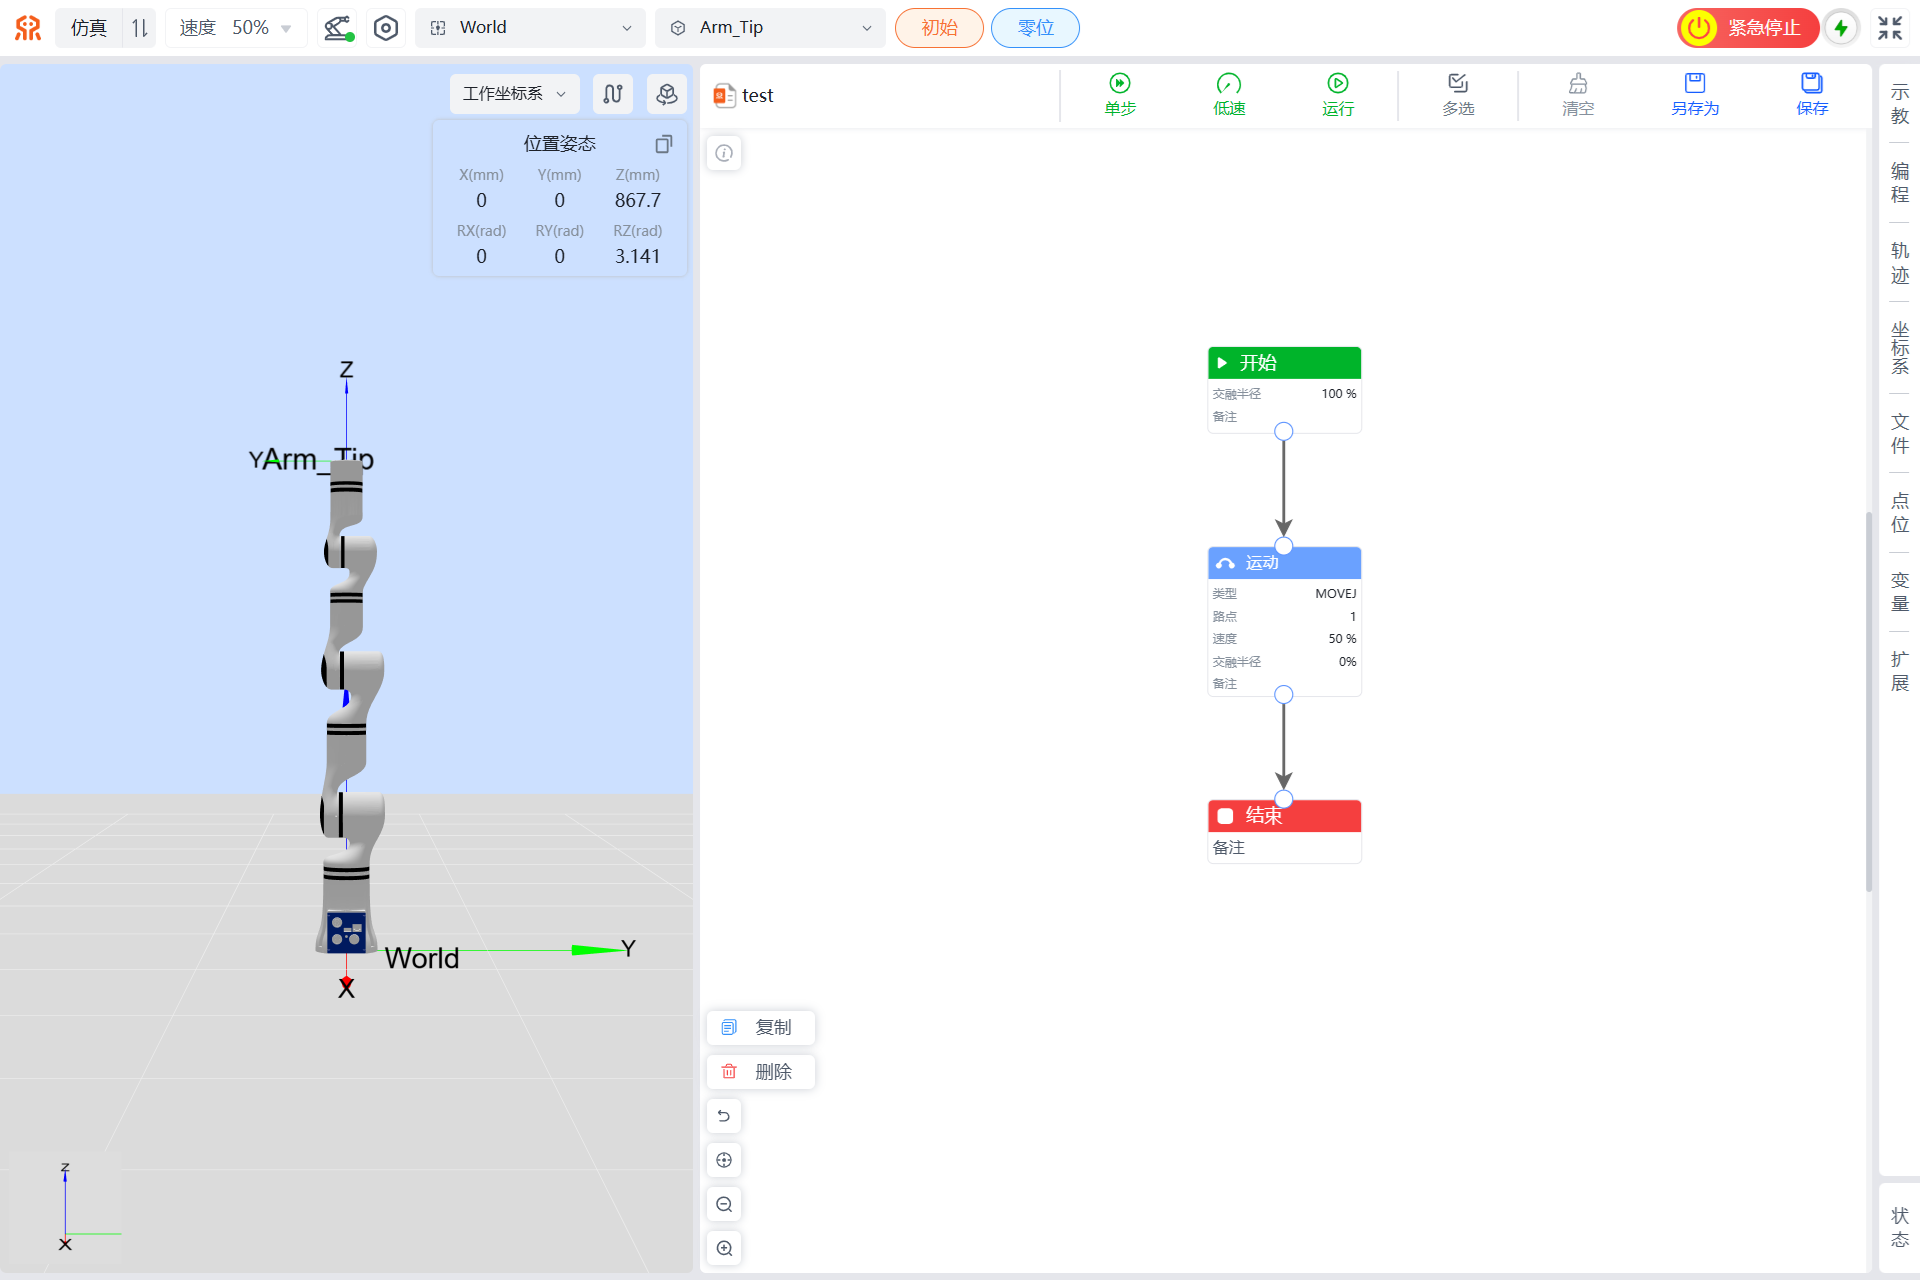1920x1280 pixels.
Task: Click the low-speed (低速) run icon
Action: pyautogui.click(x=1229, y=84)
